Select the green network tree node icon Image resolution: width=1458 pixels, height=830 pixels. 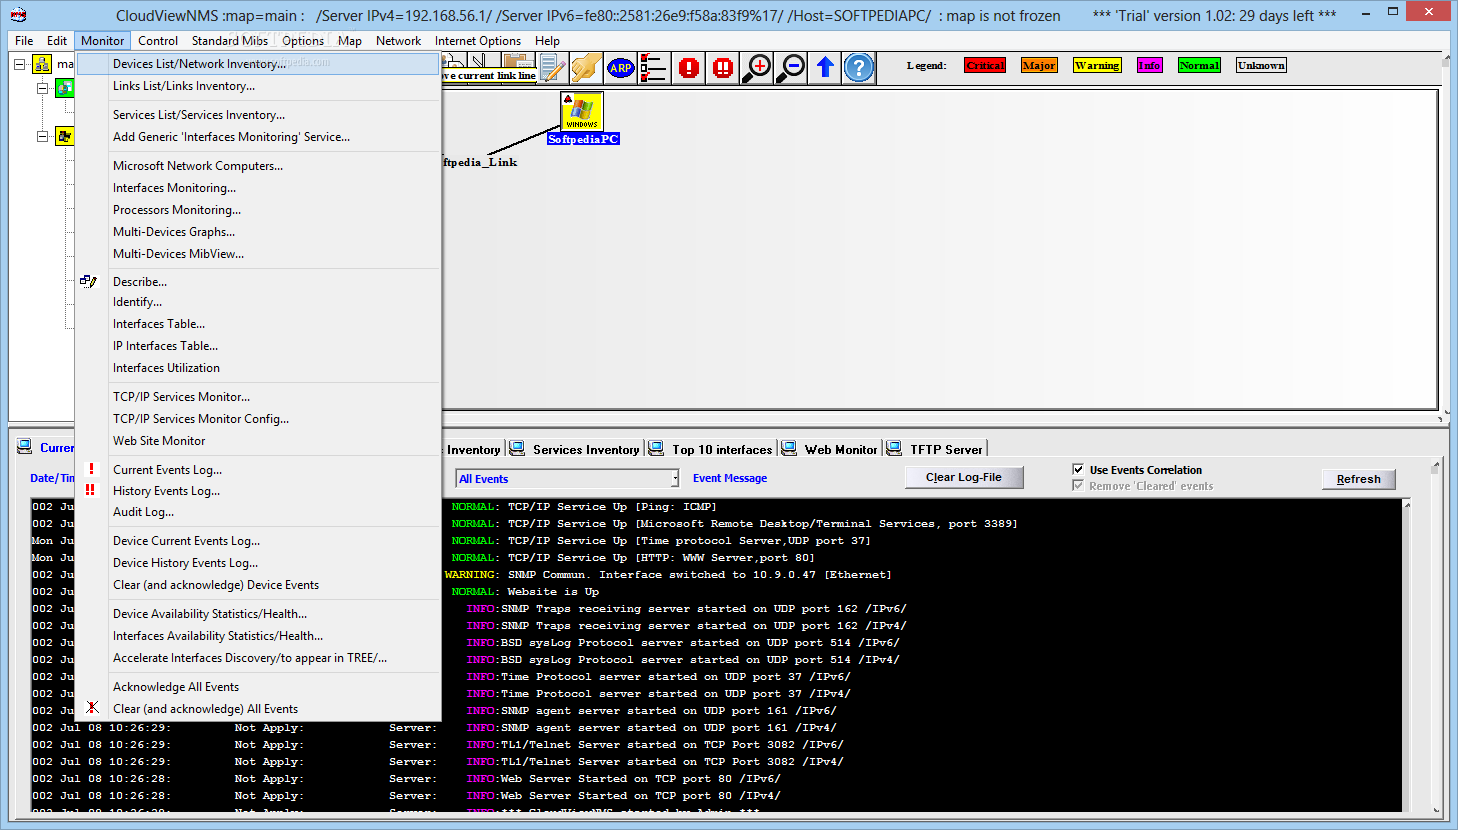tap(64, 88)
